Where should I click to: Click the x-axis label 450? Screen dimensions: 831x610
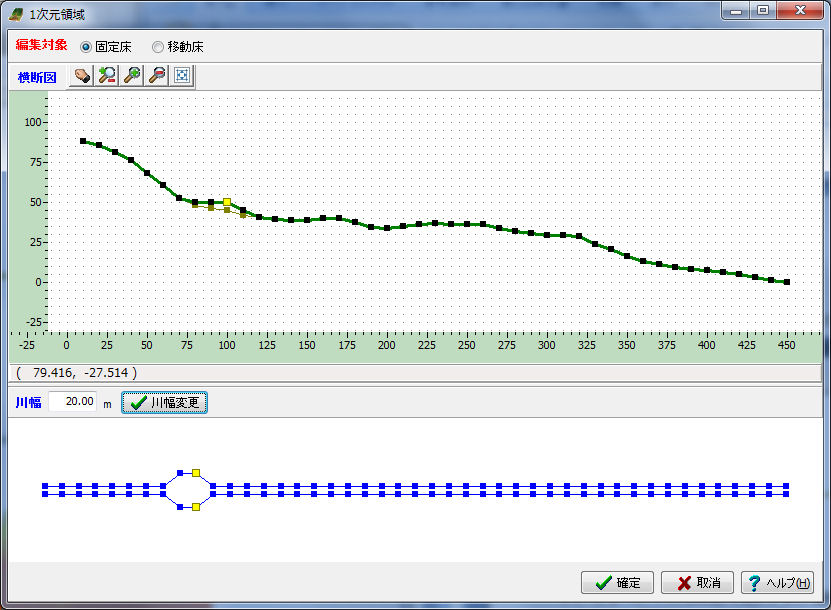click(786, 345)
